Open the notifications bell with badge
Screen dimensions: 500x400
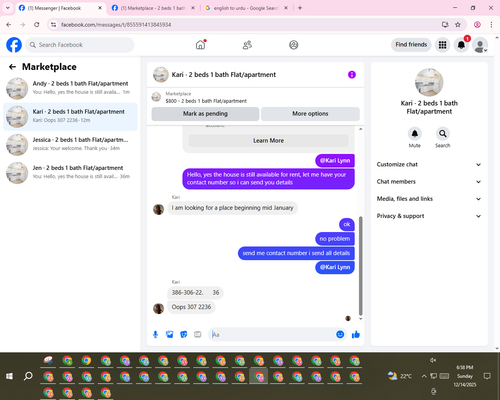(x=461, y=45)
